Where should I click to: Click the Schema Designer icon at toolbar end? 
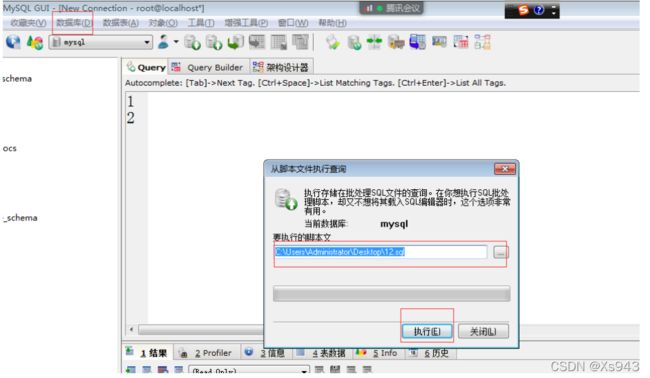[x=483, y=42]
